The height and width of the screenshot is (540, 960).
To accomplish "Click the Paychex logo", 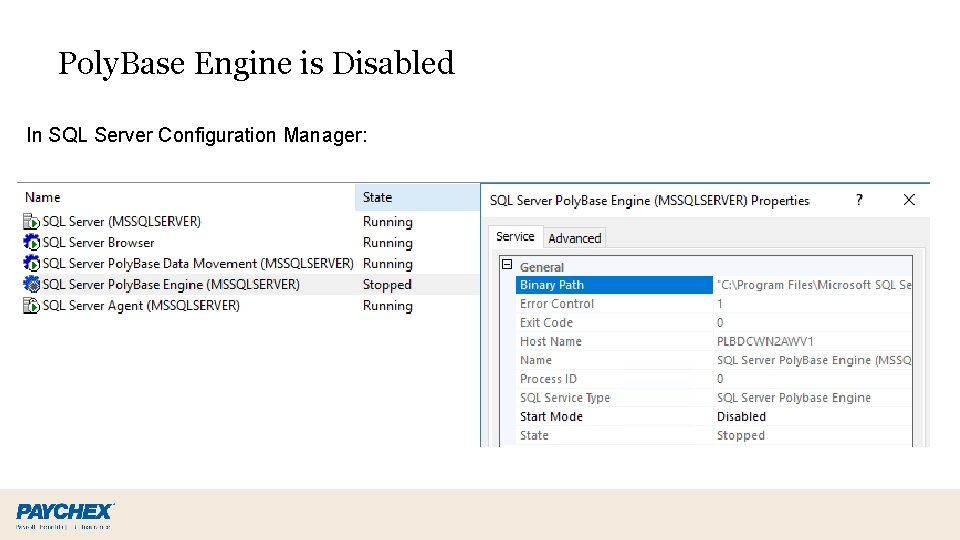I will pos(64,516).
